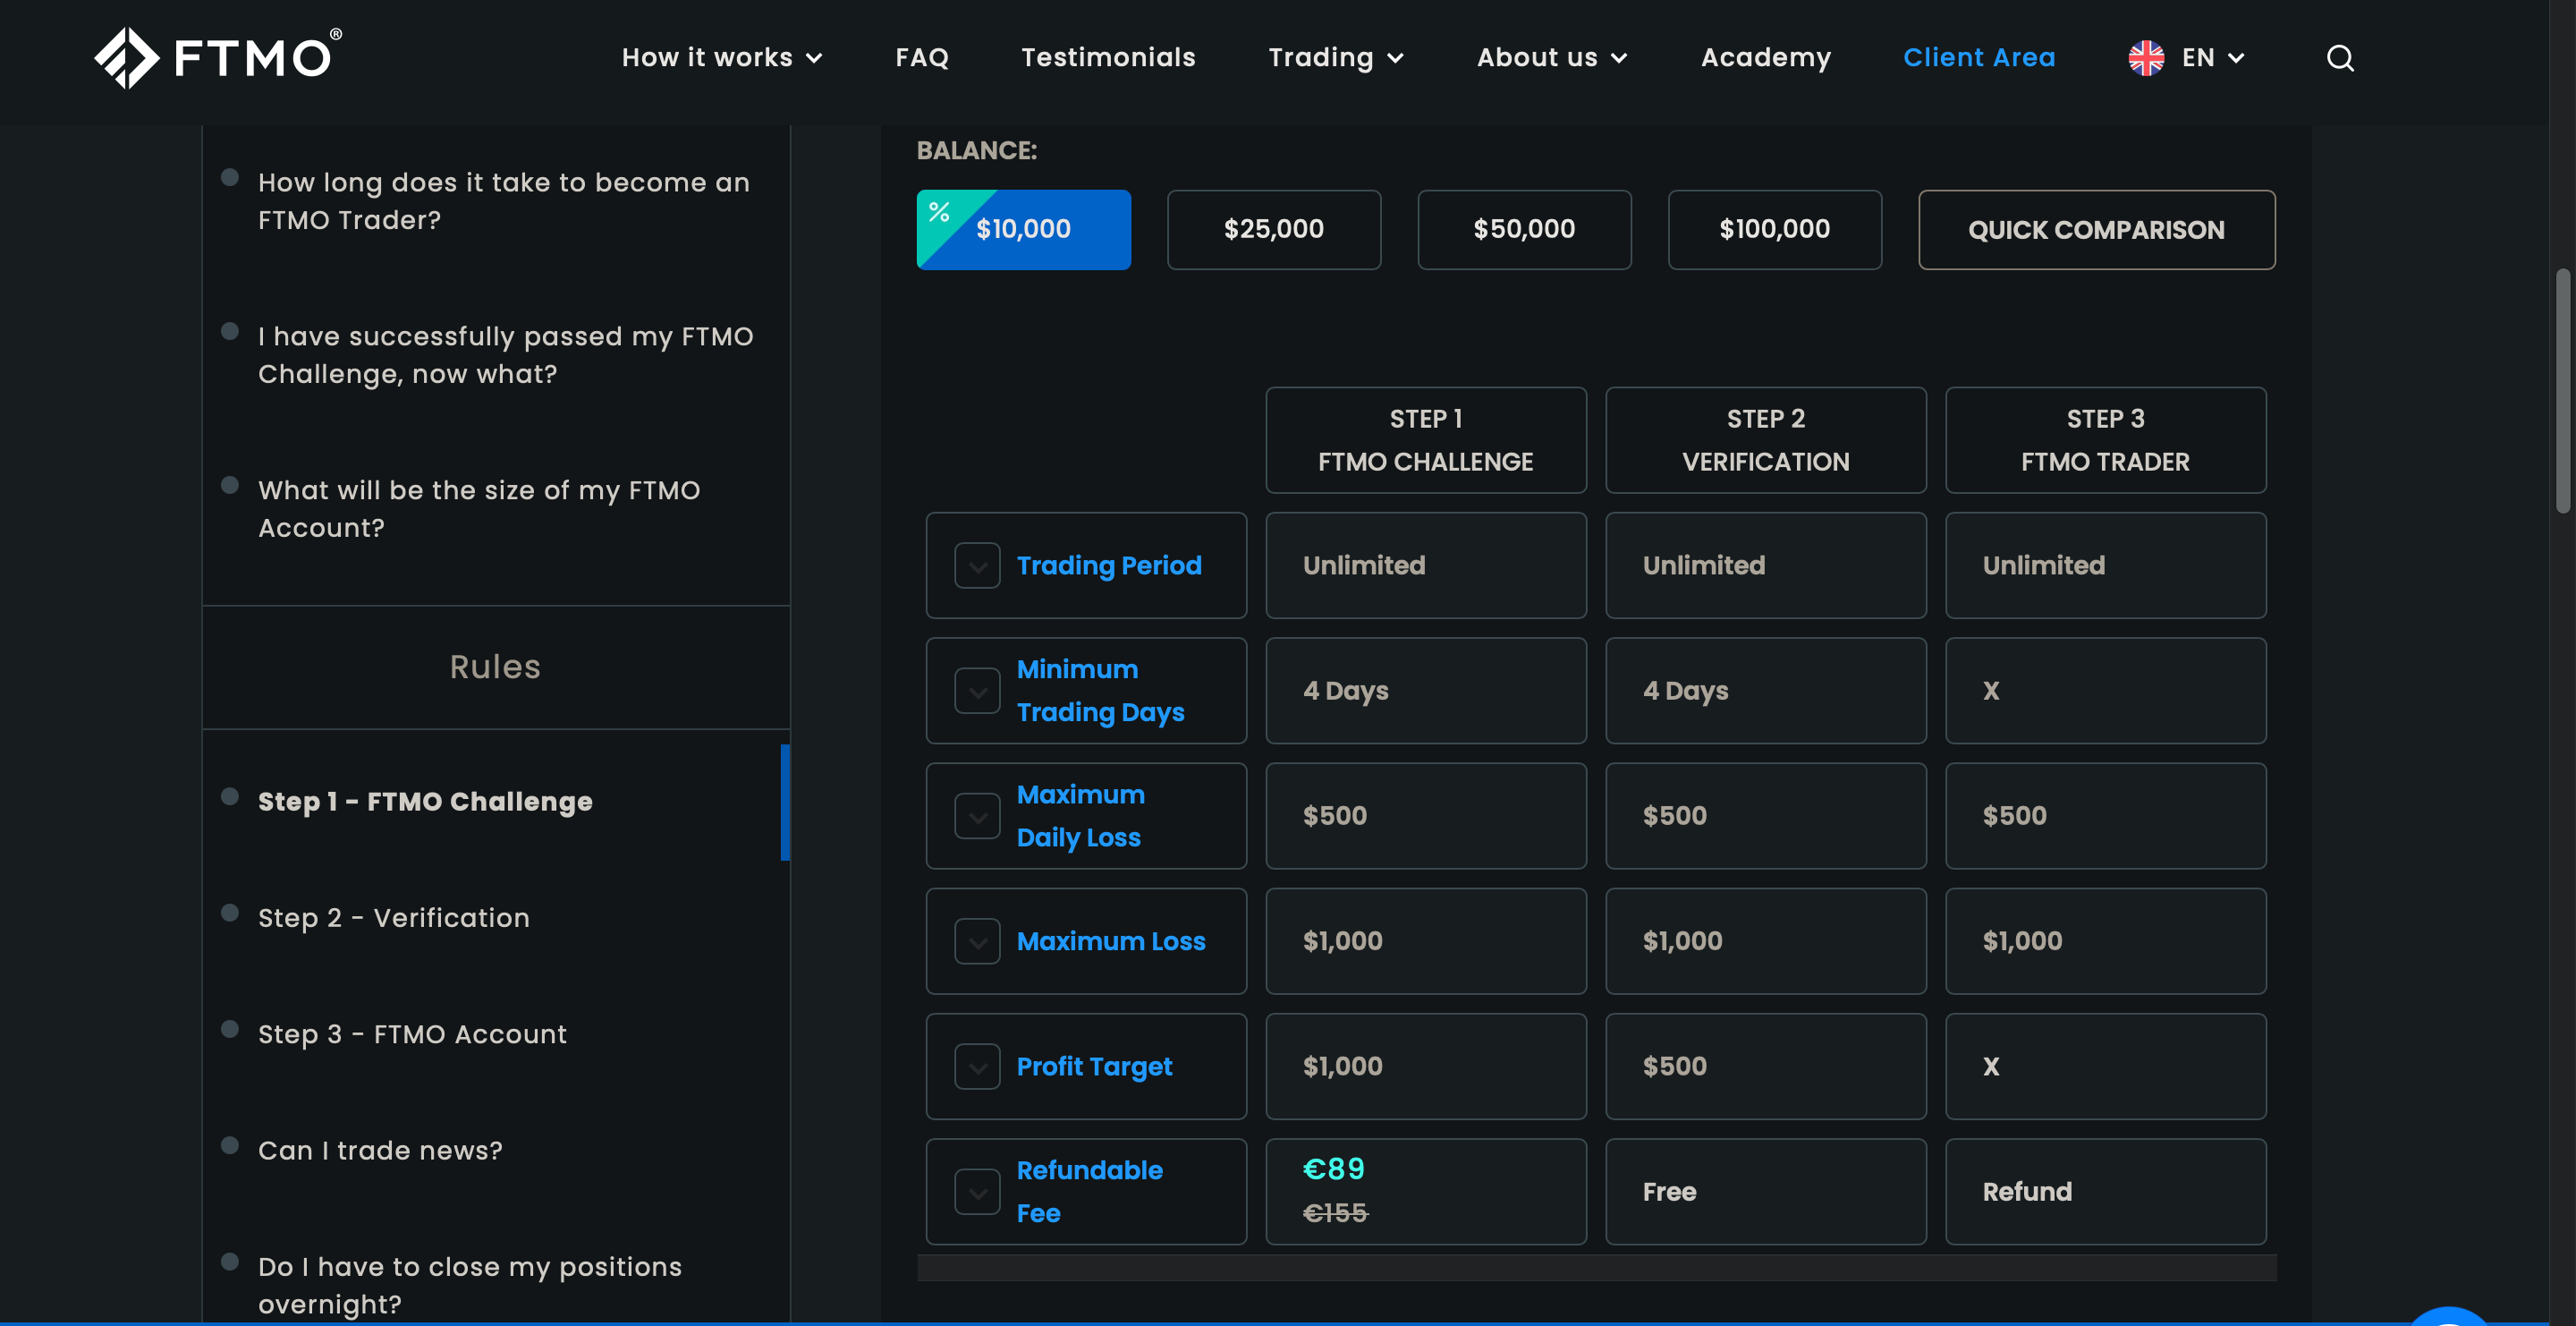
Task: Go to the FAQ page
Action: click(922, 58)
